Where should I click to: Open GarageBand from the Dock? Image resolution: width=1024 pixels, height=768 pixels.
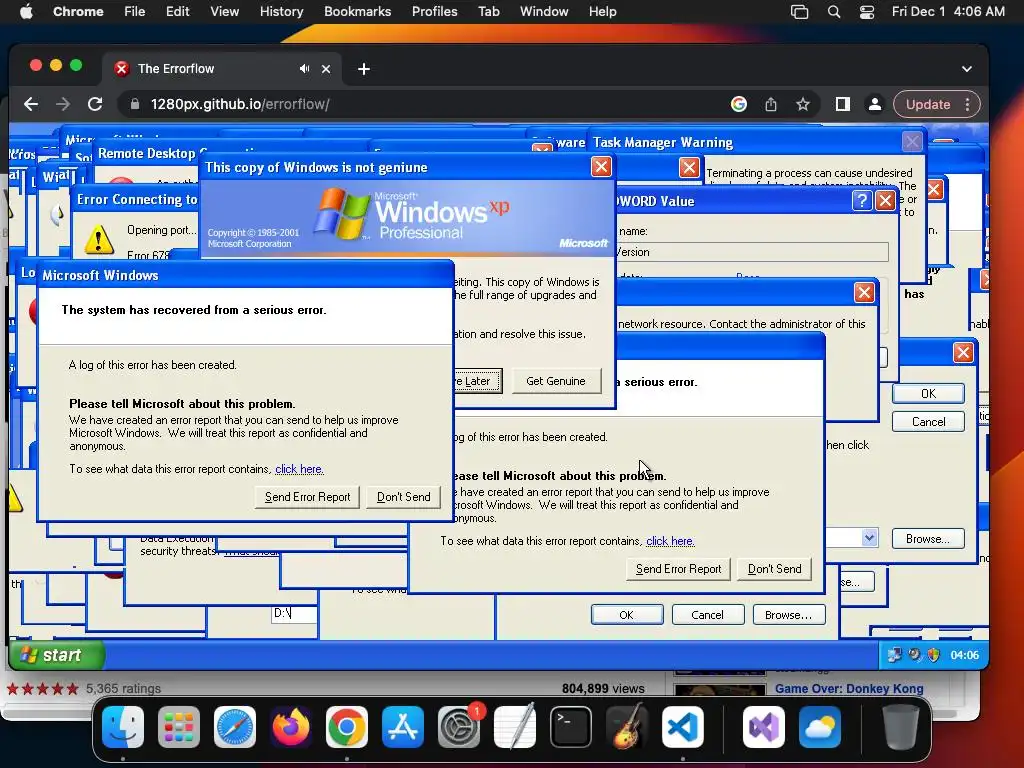tap(627, 727)
